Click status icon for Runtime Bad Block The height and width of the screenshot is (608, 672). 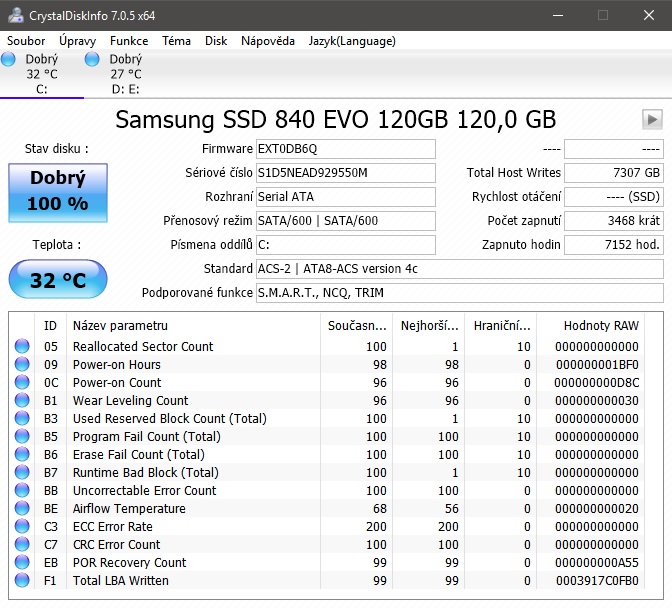point(22,472)
